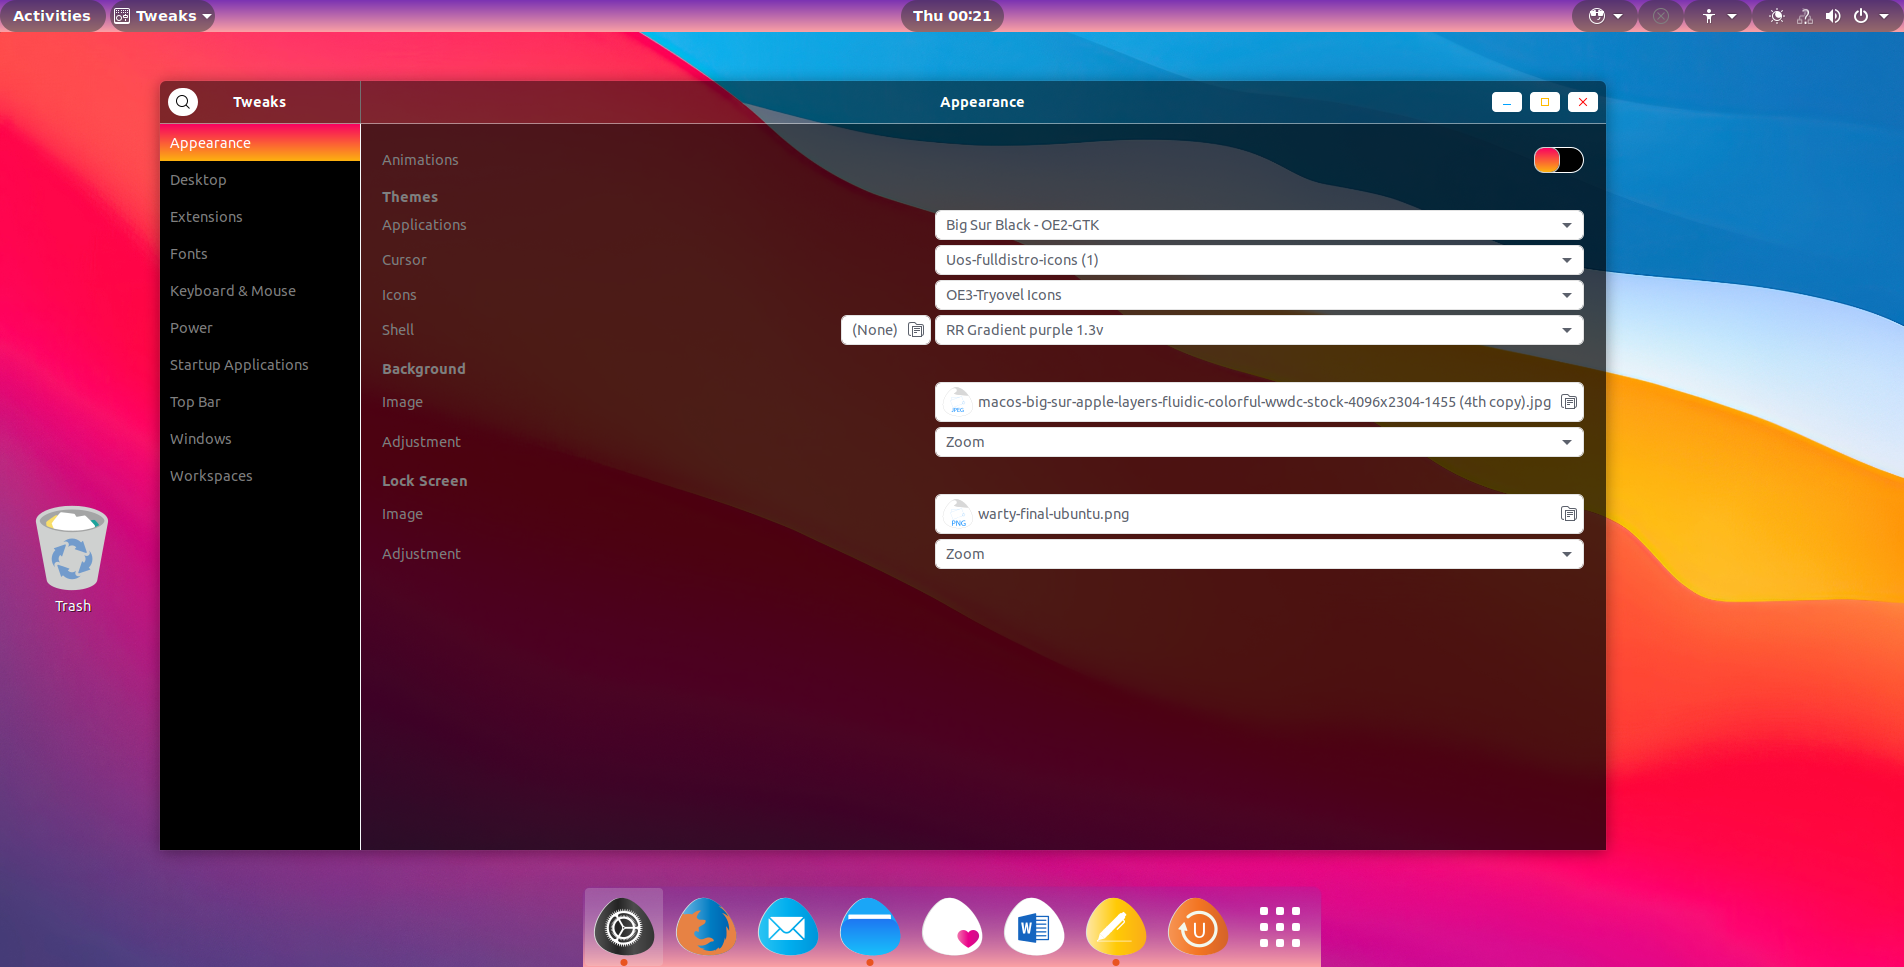1904x967 pixels.
Task: Open the Shell theme dropdown
Action: pyautogui.click(x=1259, y=330)
